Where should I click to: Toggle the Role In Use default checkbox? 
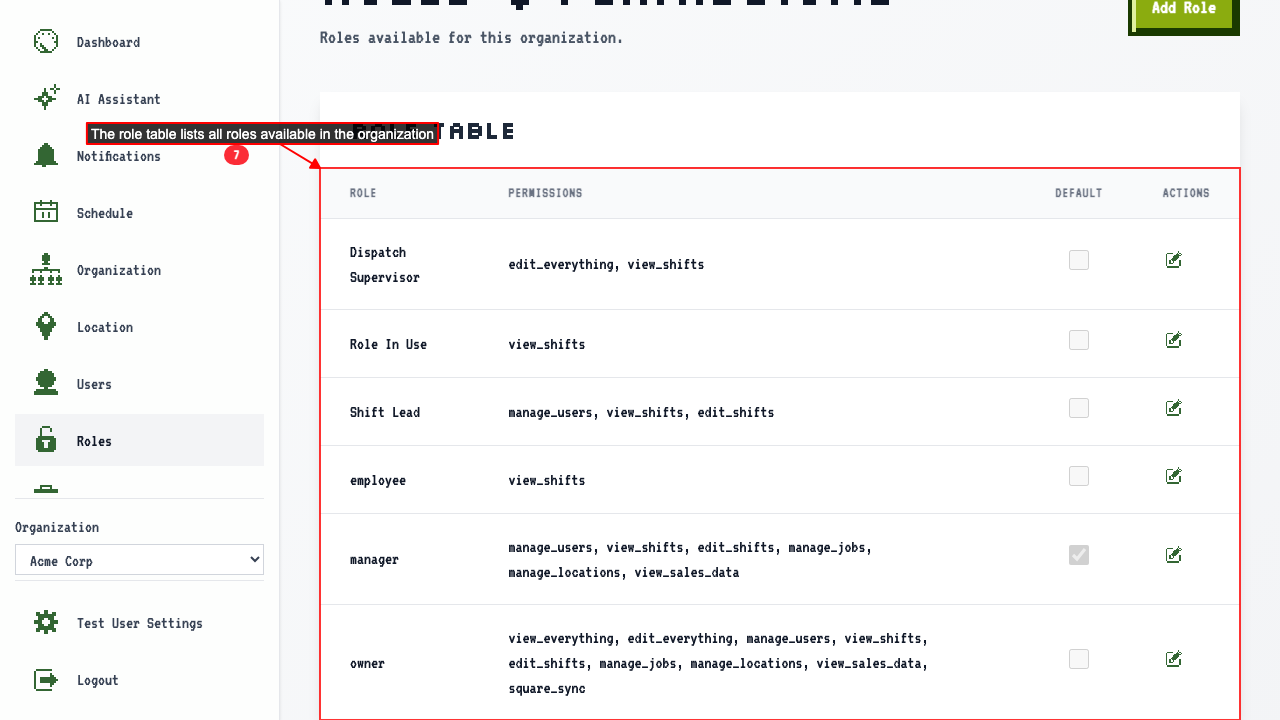coord(1079,340)
